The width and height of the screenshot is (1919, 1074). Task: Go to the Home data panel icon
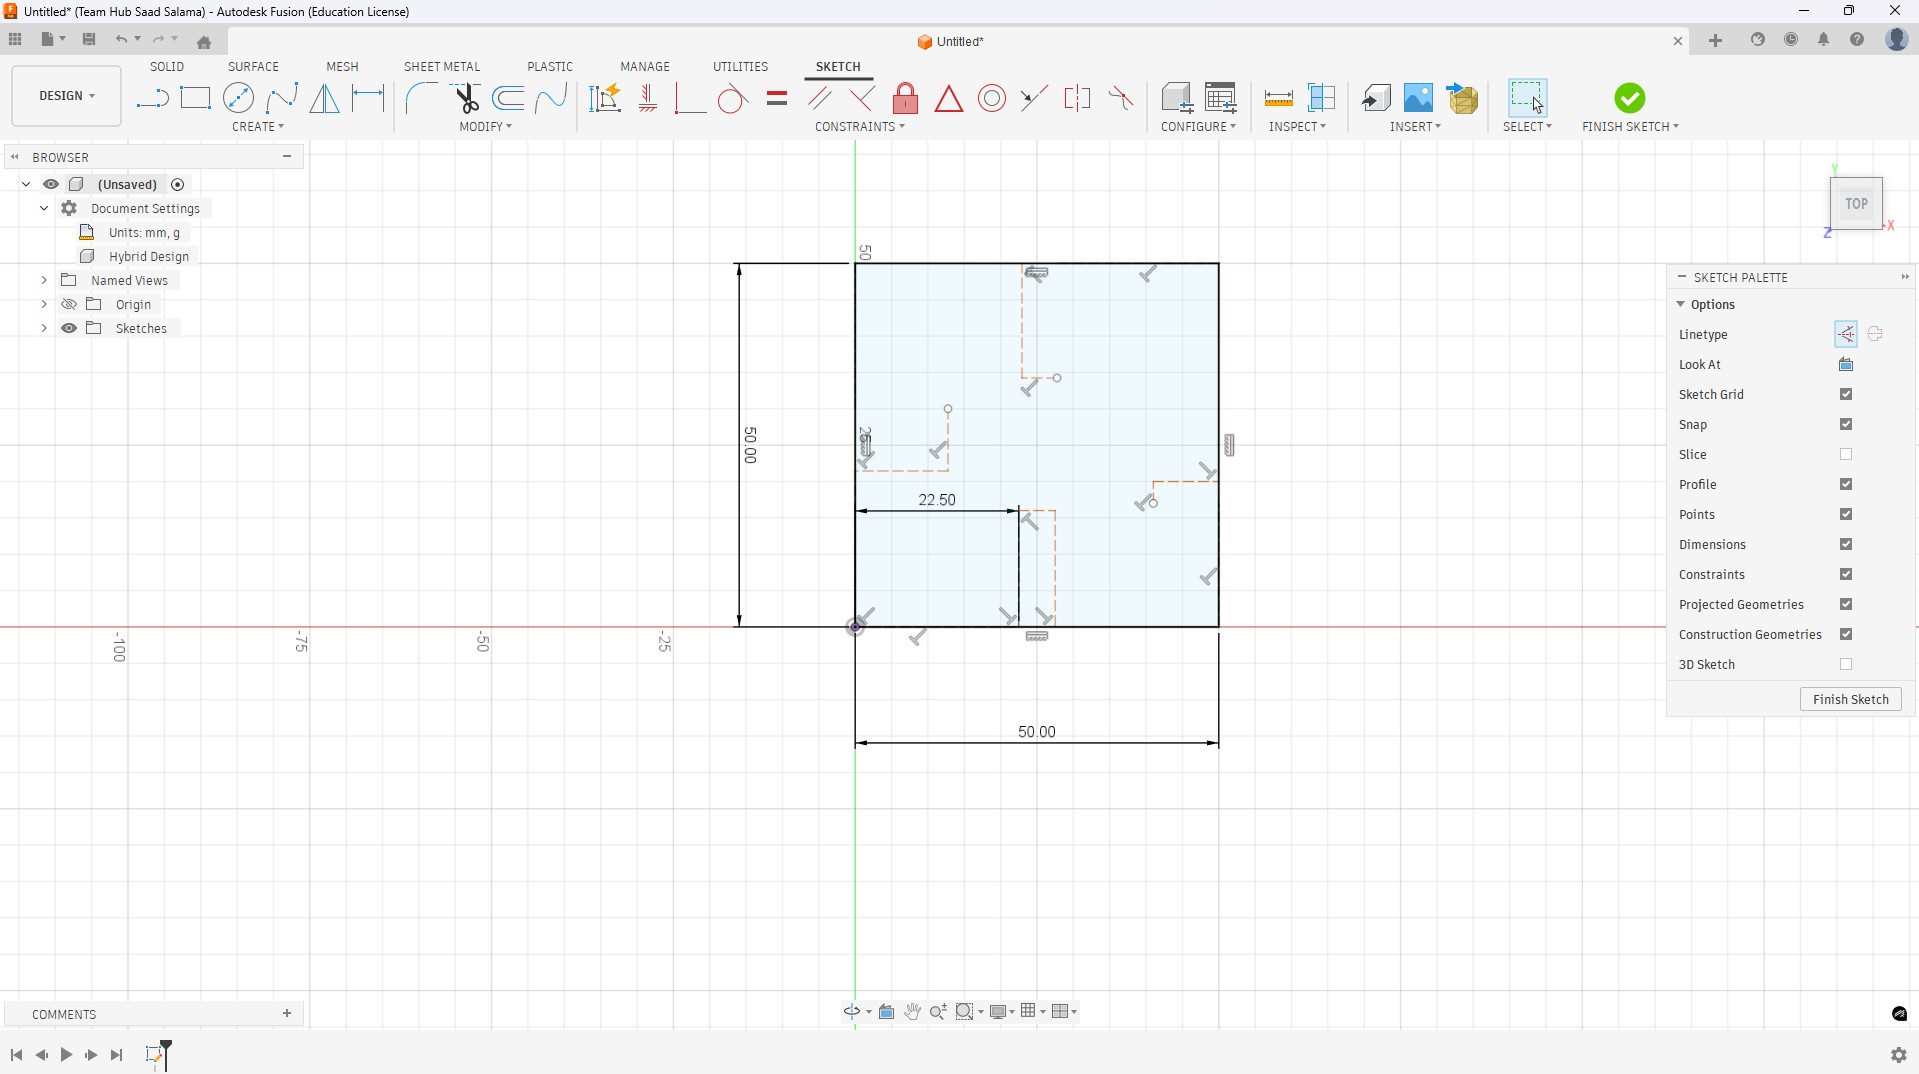[x=204, y=42]
